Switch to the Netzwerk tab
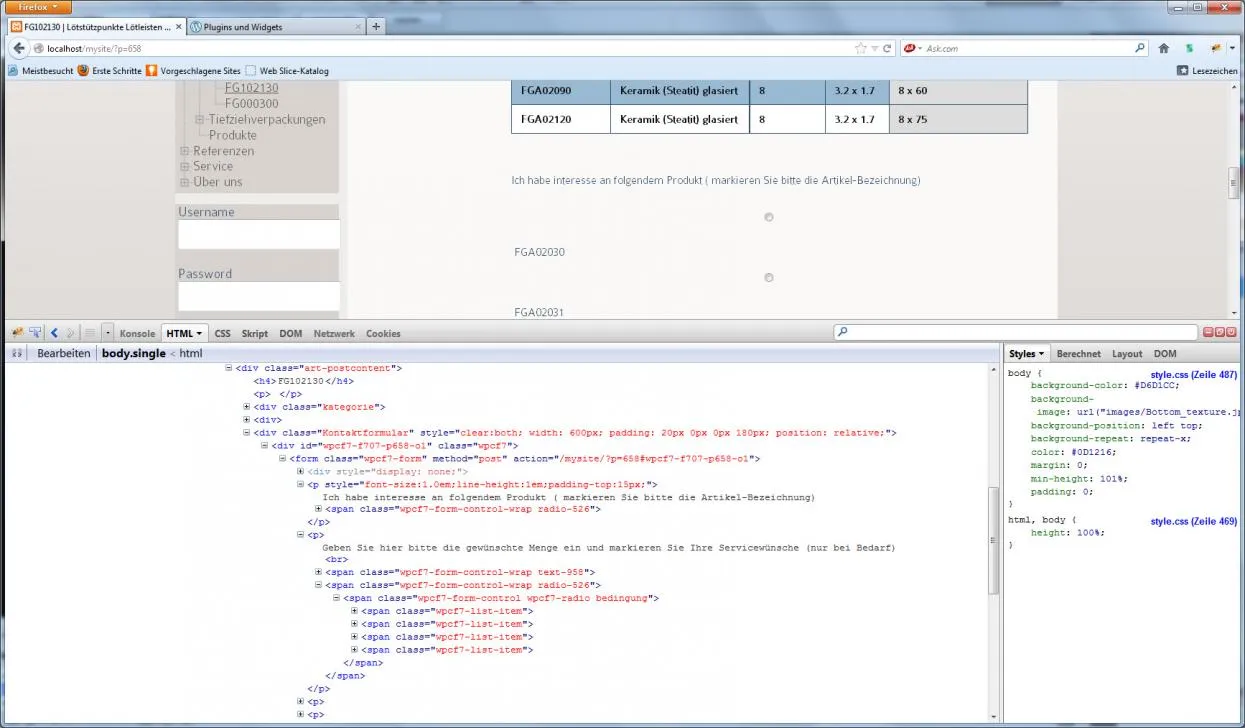This screenshot has height=728, width=1245. pos(334,334)
